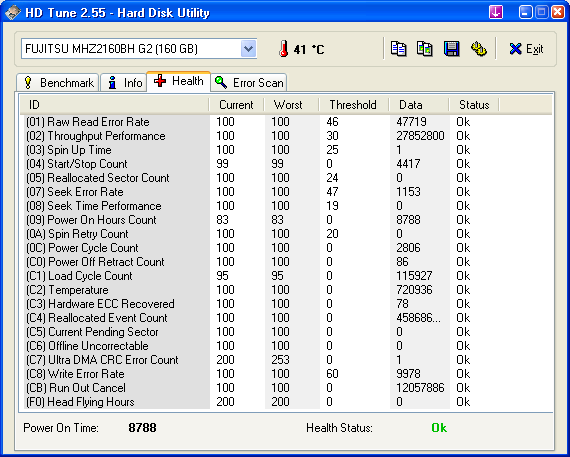The width and height of the screenshot is (570, 457).
Task: Click the purple tray arrow button
Action: point(496,12)
